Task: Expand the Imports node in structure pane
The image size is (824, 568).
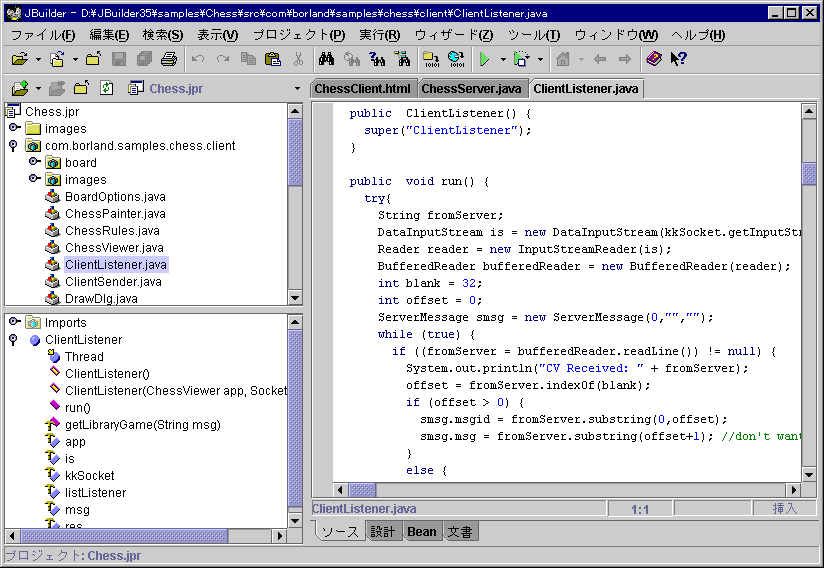Action: pyautogui.click(x=14, y=322)
